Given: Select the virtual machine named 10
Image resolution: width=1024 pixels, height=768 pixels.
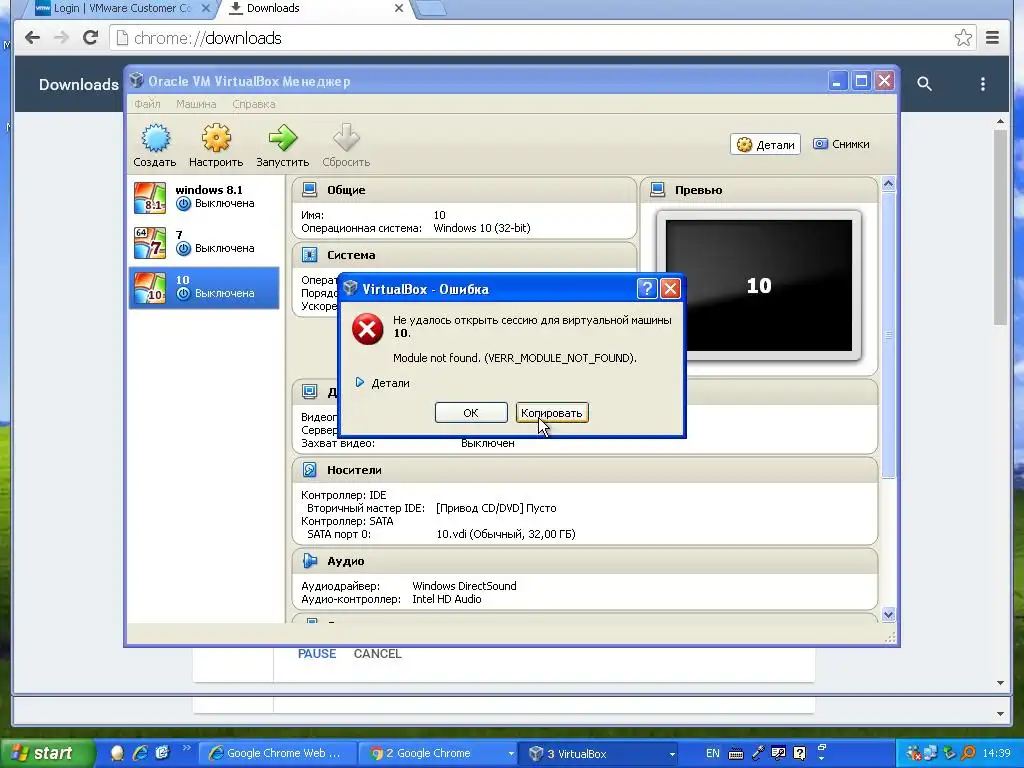Looking at the screenshot, I should tap(204, 287).
